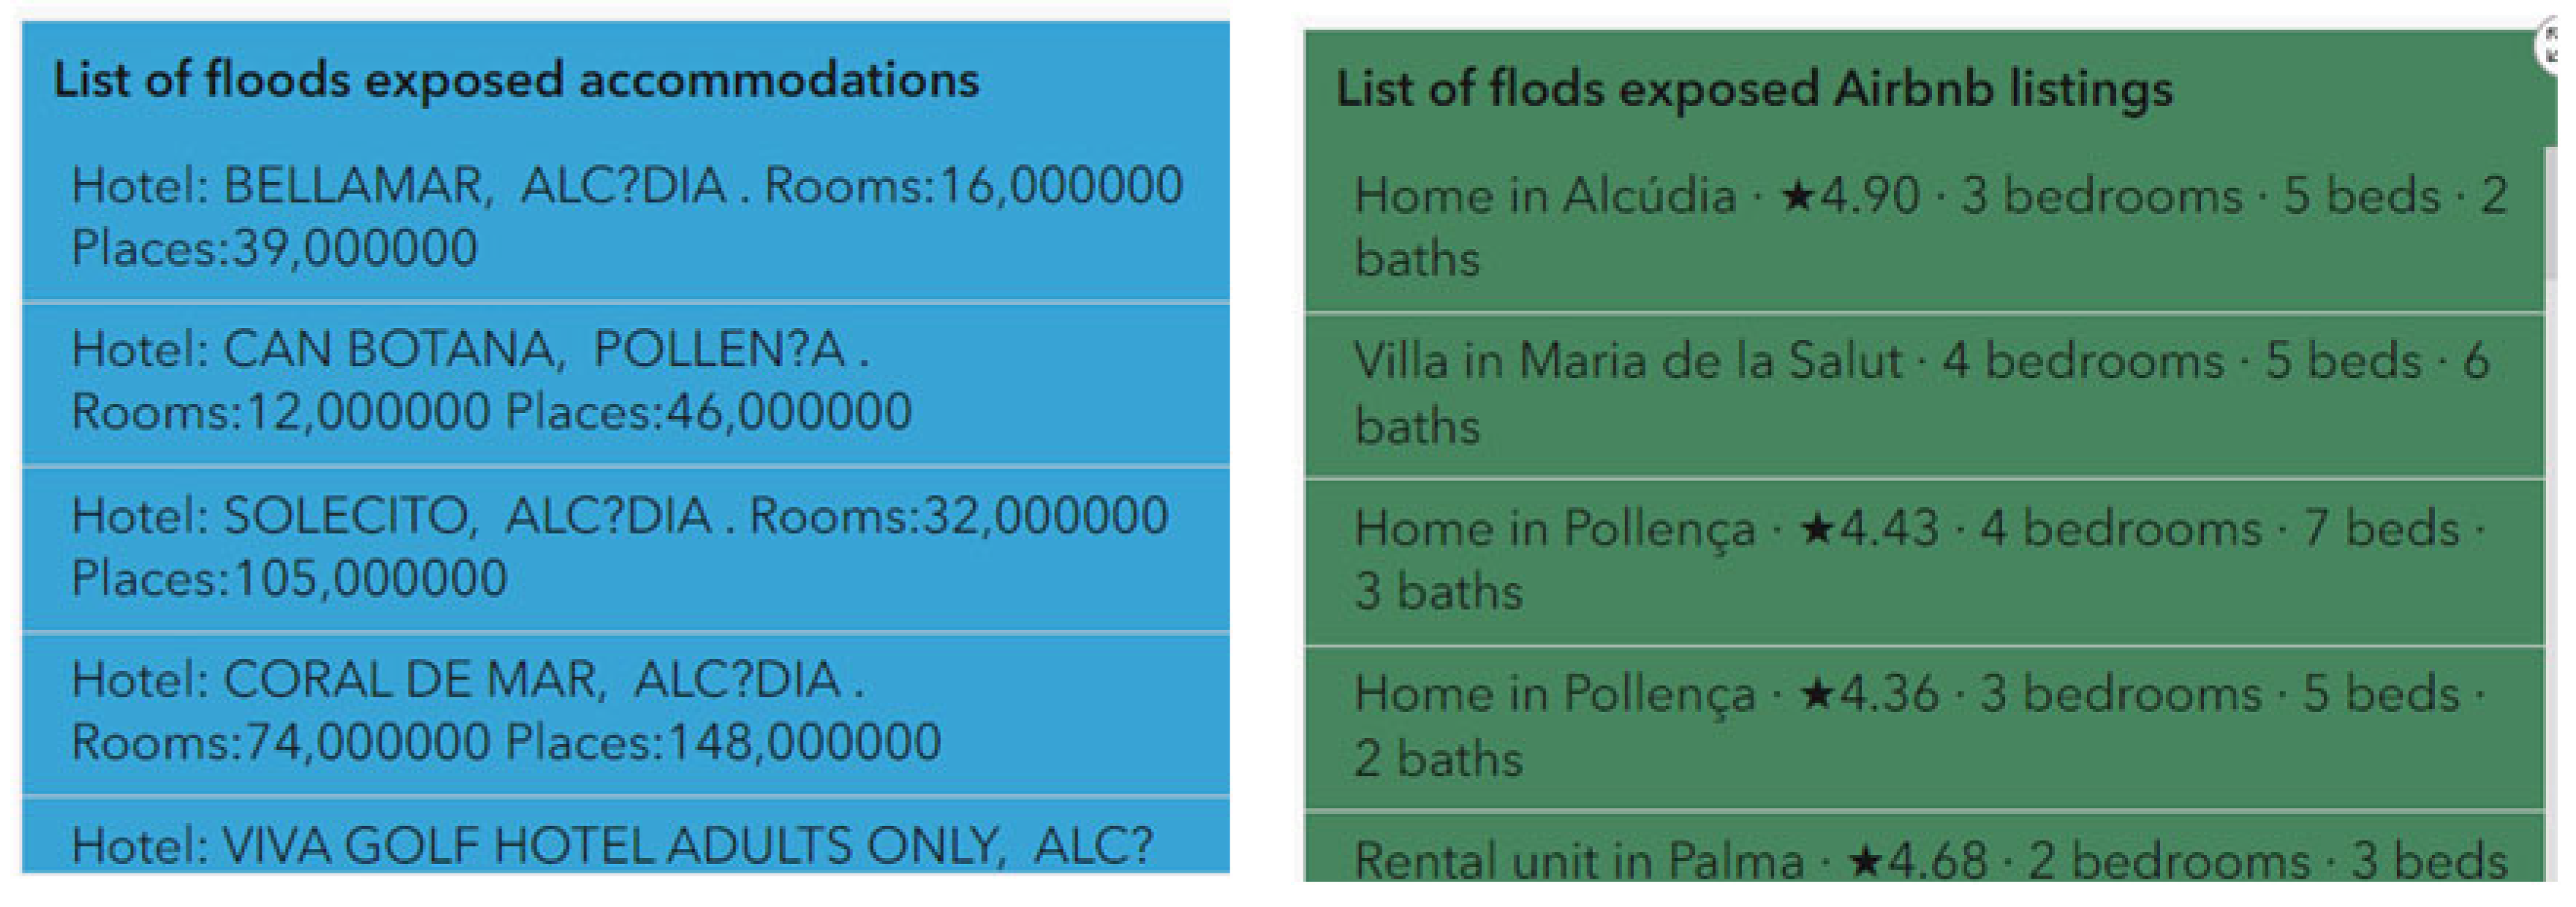This screenshot has width=2576, height=907.
Task: Select the Hotel BELLAMAR entry
Action: click(x=626, y=216)
